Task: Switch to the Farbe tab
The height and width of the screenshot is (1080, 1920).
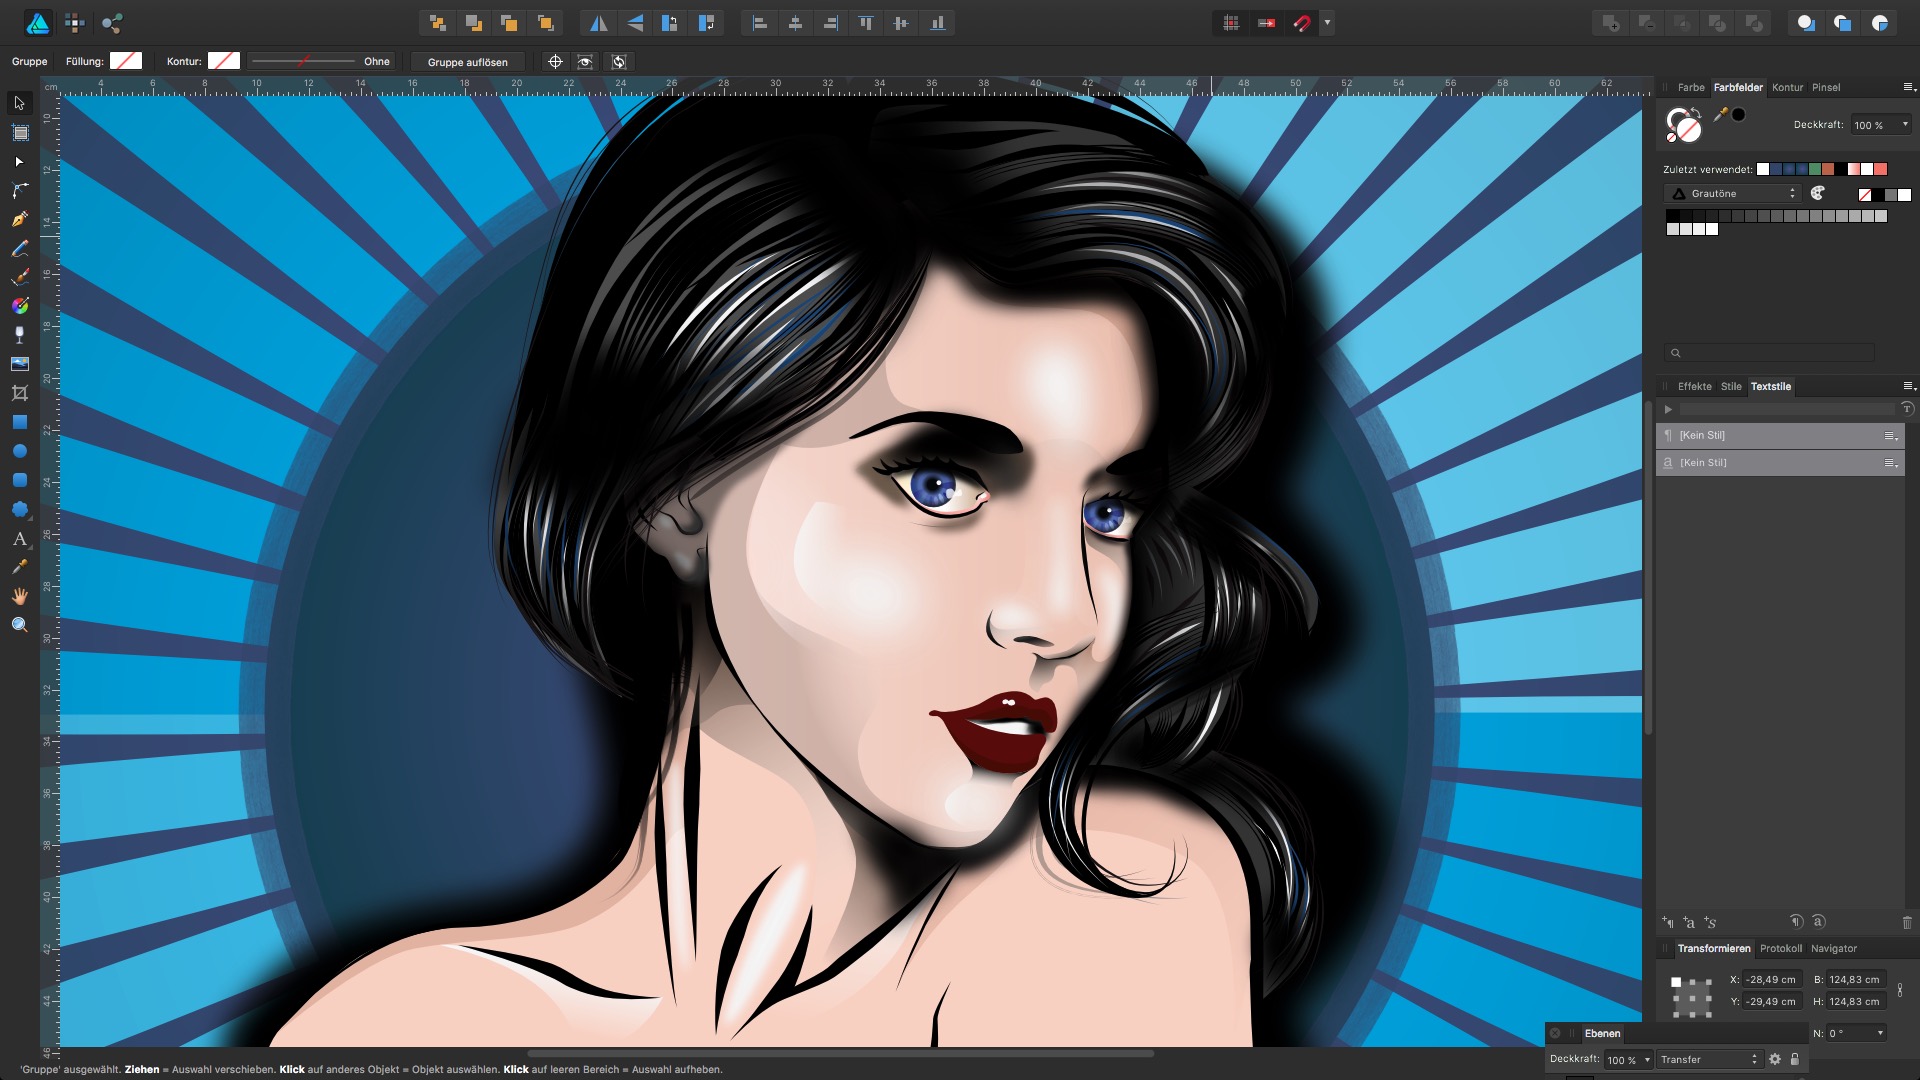Action: (1691, 87)
